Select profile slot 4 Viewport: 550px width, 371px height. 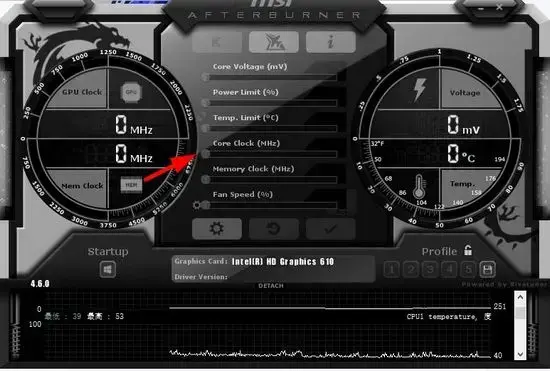(x=449, y=269)
